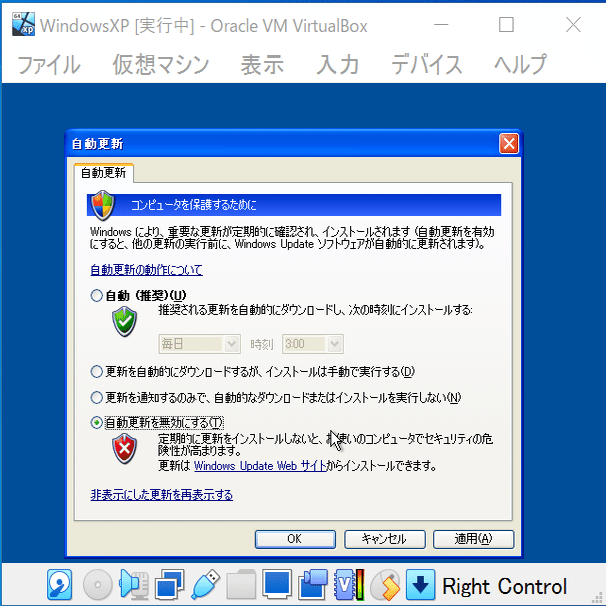Viewport: 606px width, 606px height.
Task: Click the red shield disabled-updates icon
Action: pyautogui.click(x=124, y=448)
